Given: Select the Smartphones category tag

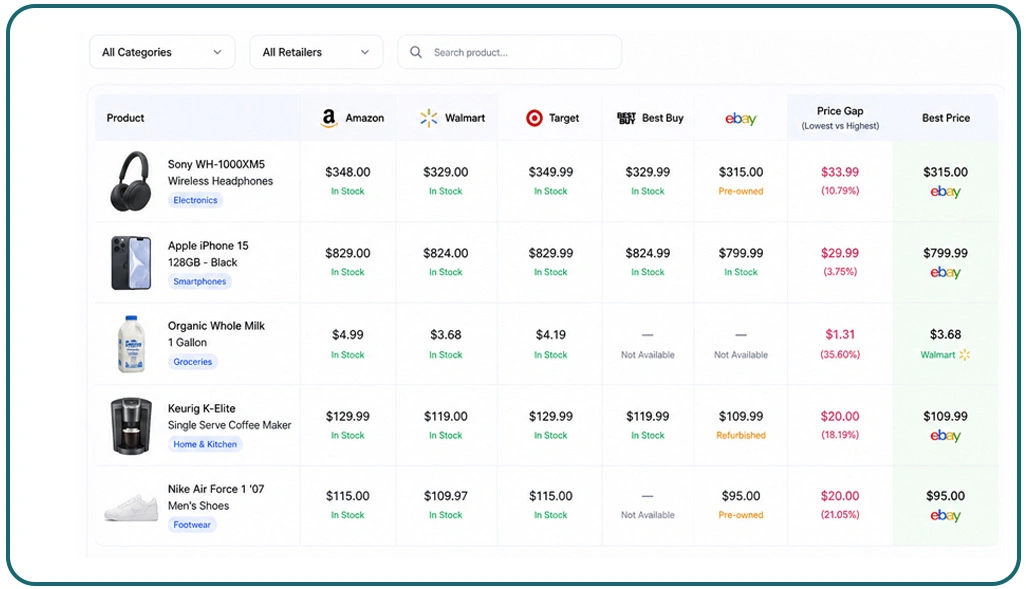Looking at the screenshot, I should [x=200, y=281].
